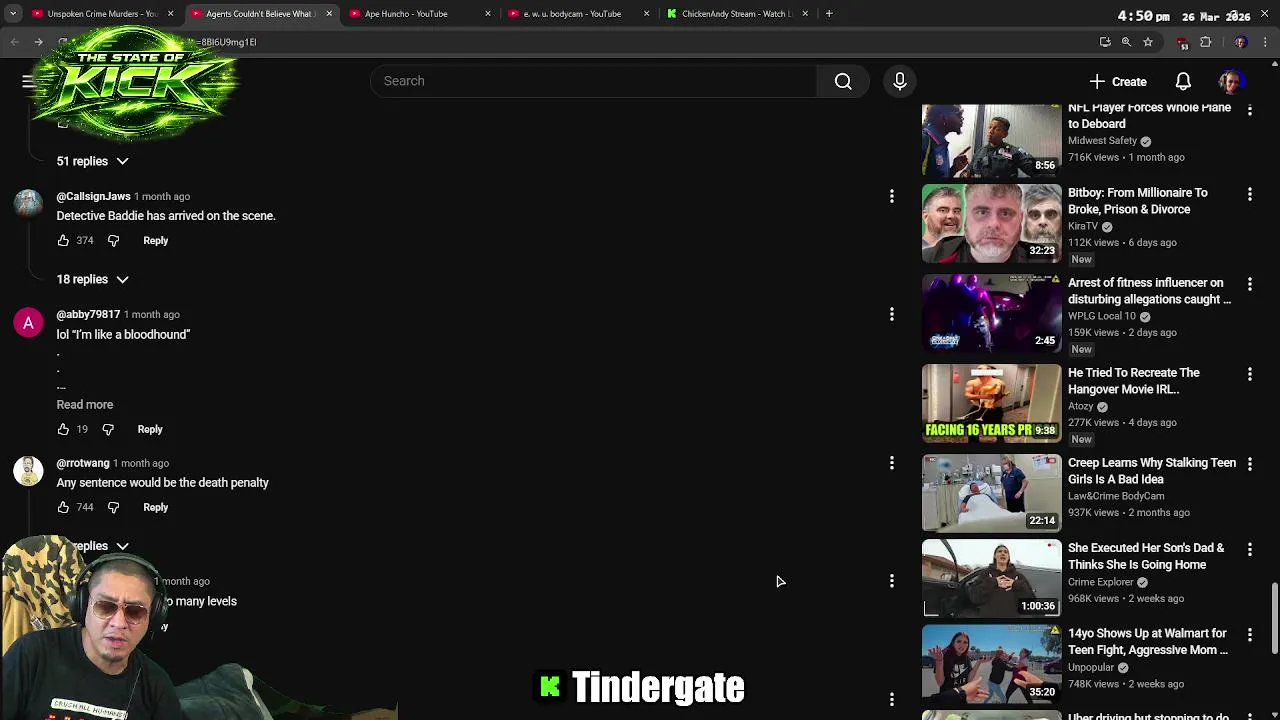This screenshot has height=720, width=1280.
Task: Expand Read more on bloodhound comment
Action: 85,405
